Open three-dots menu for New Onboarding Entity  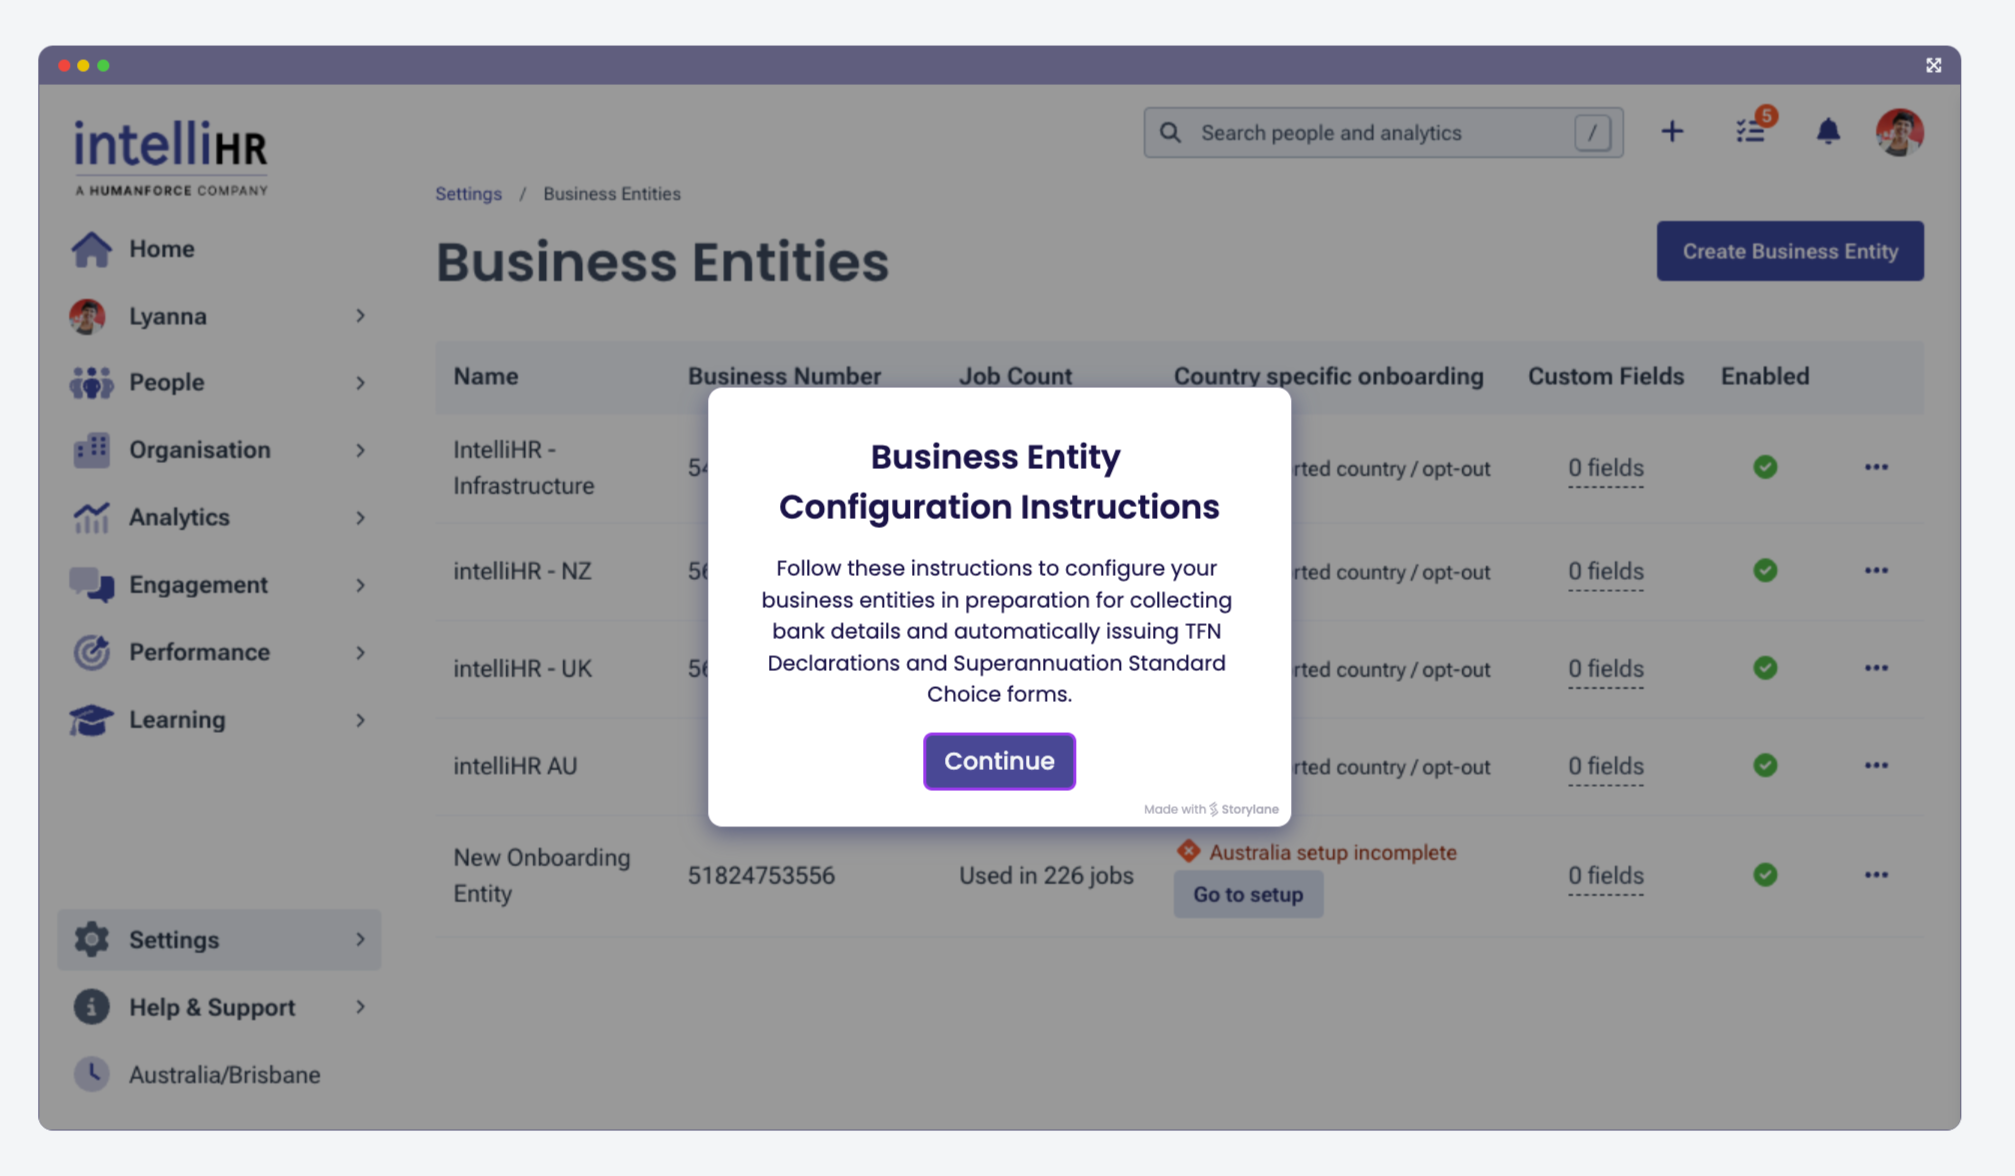(x=1875, y=875)
